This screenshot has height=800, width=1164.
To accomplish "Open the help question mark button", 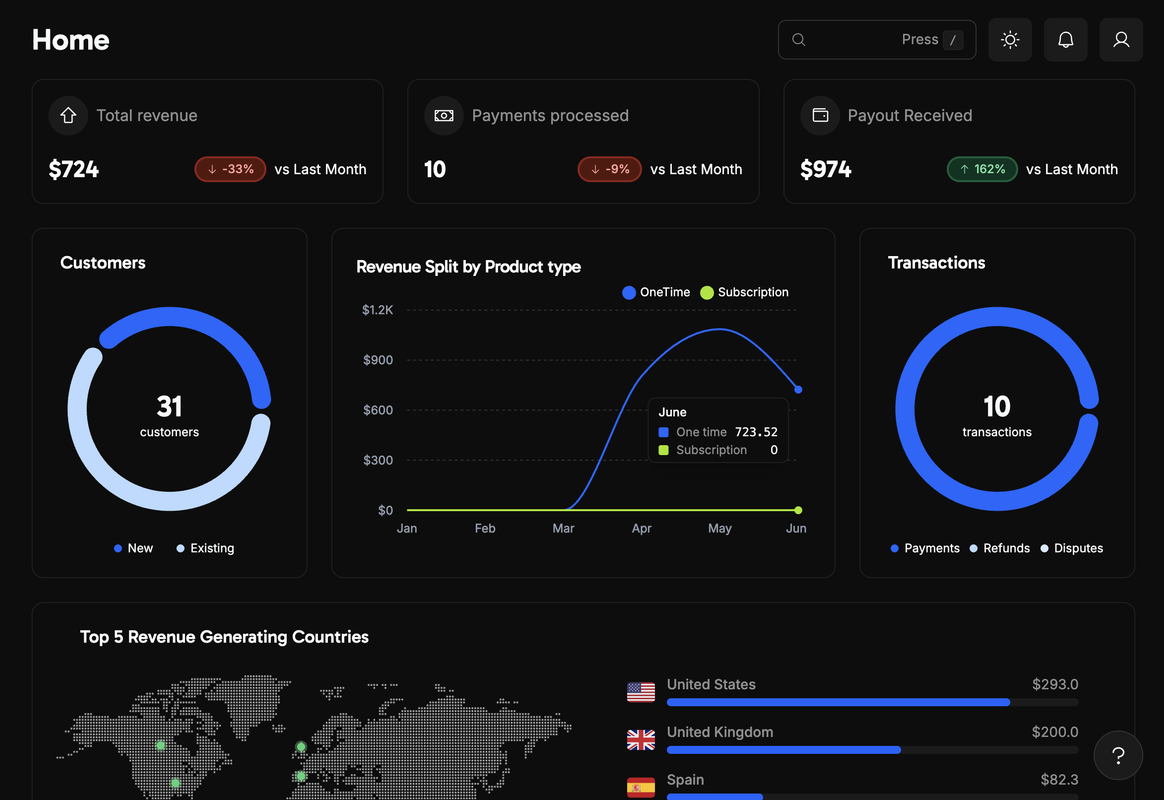I will [x=1118, y=755].
